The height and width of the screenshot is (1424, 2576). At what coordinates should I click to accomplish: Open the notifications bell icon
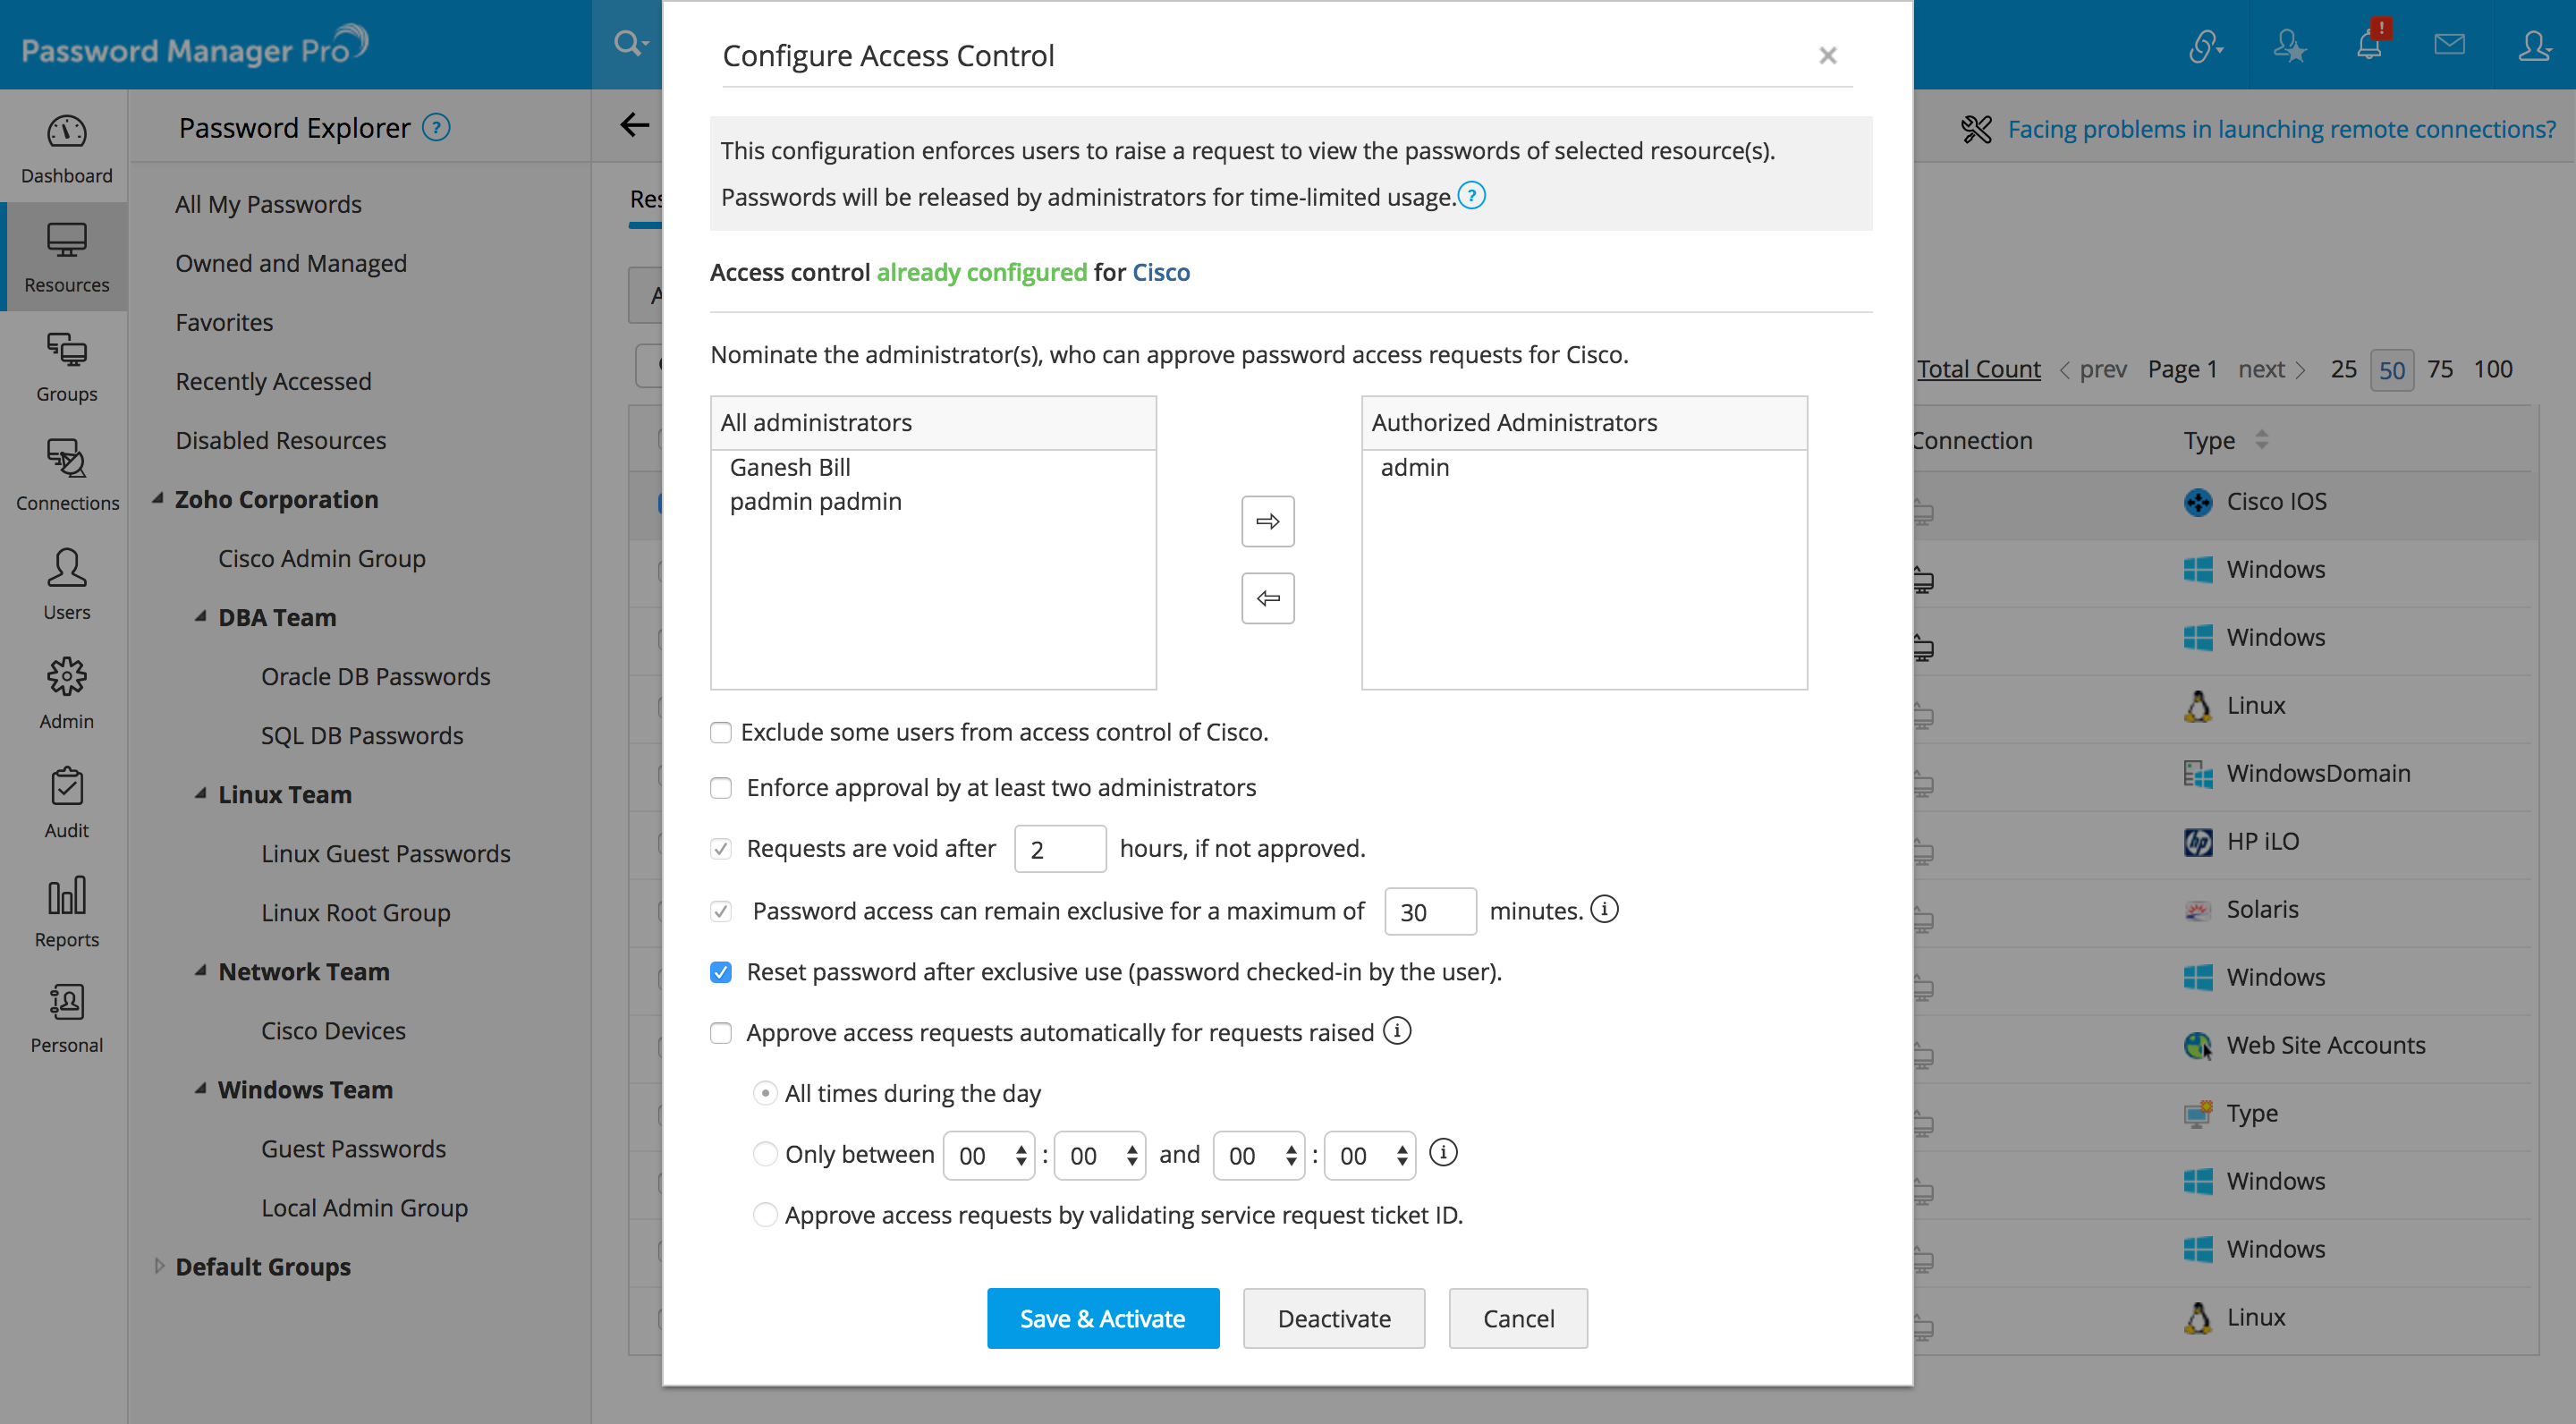[x=2368, y=45]
